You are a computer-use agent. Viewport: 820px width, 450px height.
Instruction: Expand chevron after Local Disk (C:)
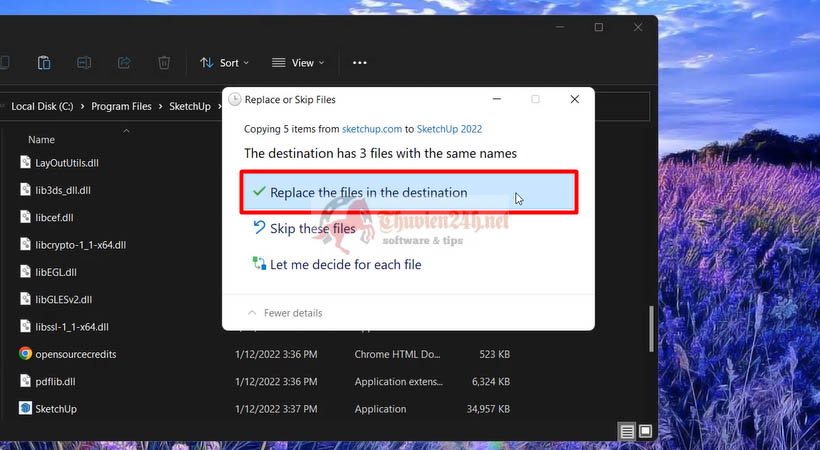point(82,106)
